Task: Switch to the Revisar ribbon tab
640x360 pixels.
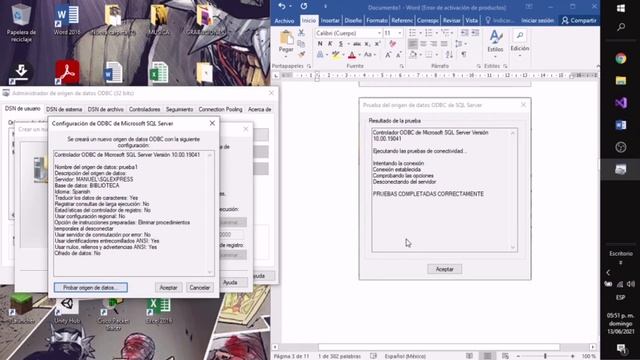Action: point(451,20)
